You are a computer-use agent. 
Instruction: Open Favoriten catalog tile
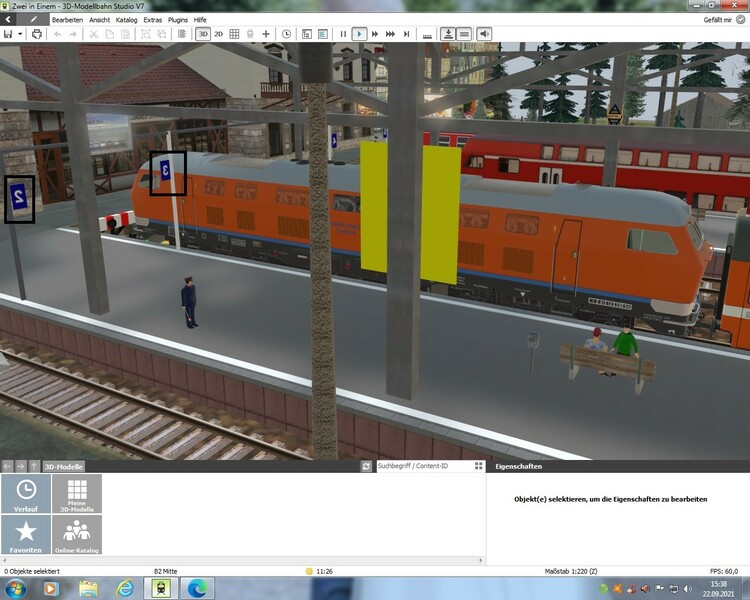(26, 535)
